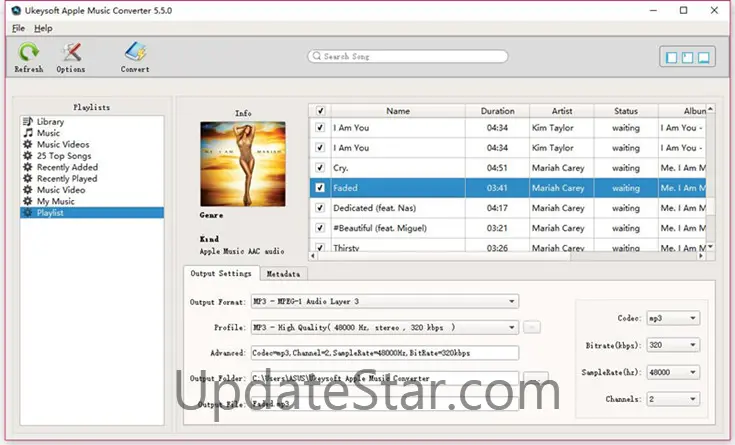The image size is (735, 445).
Task: Open the Help menu
Action: (x=43, y=28)
